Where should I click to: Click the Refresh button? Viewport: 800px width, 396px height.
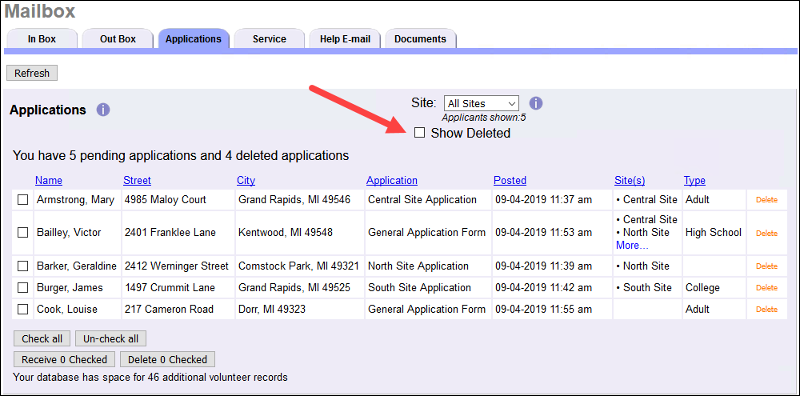click(x=32, y=73)
